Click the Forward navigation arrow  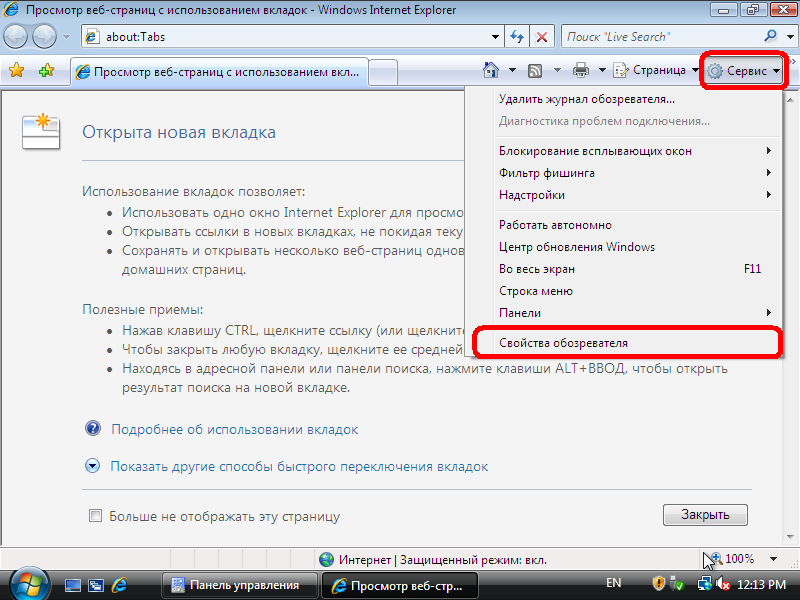[x=44, y=37]
